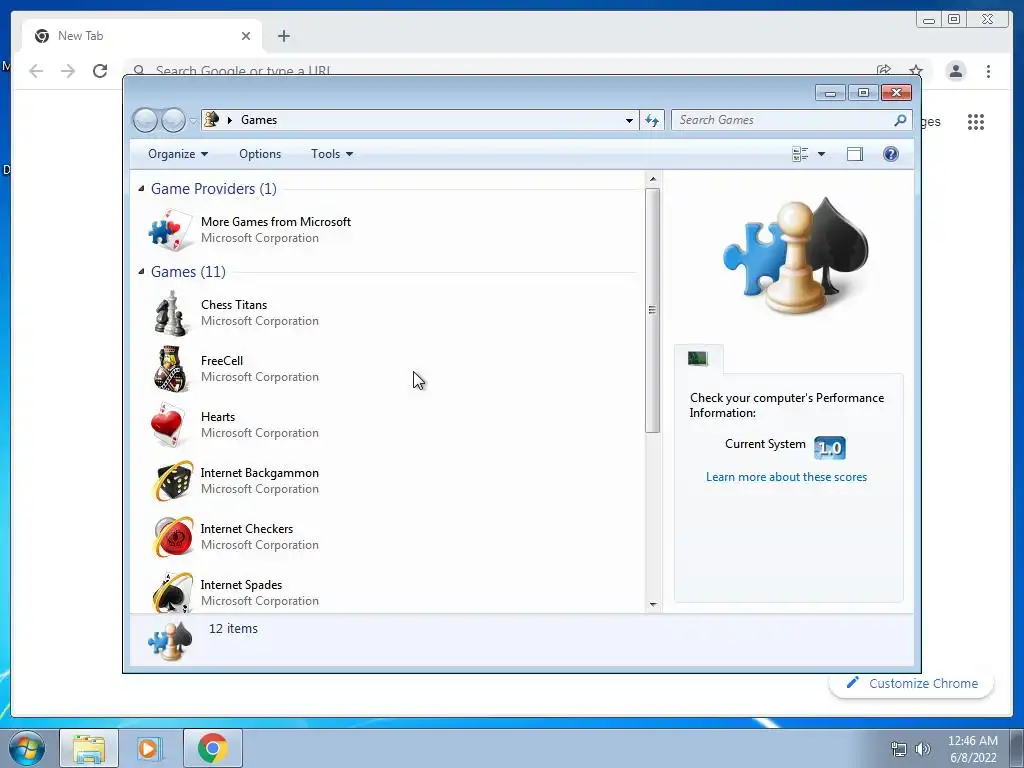Click the Games folder icon in address bar

tap(212, 120)
